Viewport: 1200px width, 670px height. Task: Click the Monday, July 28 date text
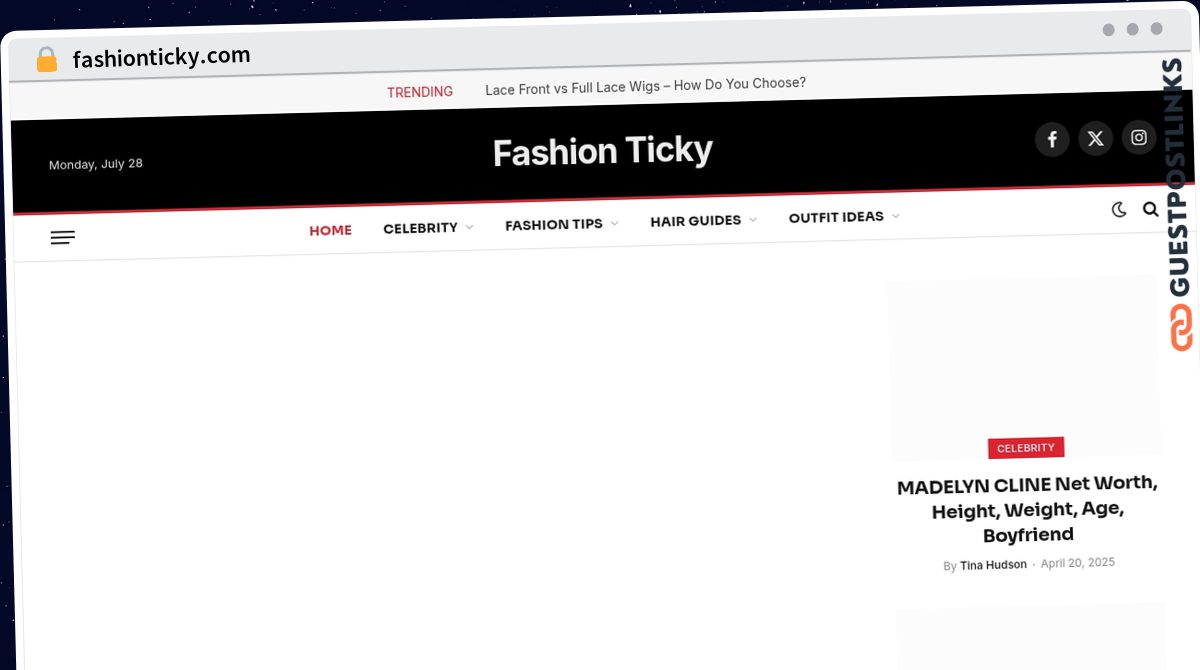(96, 164)
